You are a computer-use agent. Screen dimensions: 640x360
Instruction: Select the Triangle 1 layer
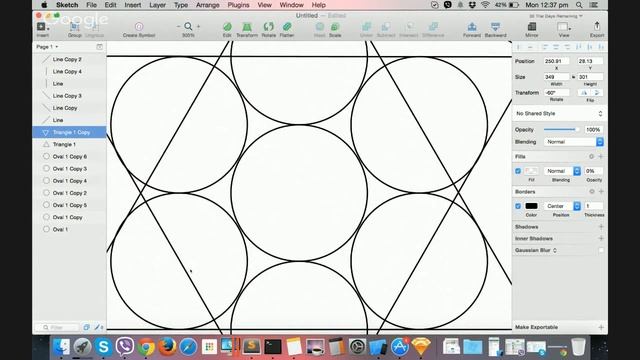tap(69, 144)
